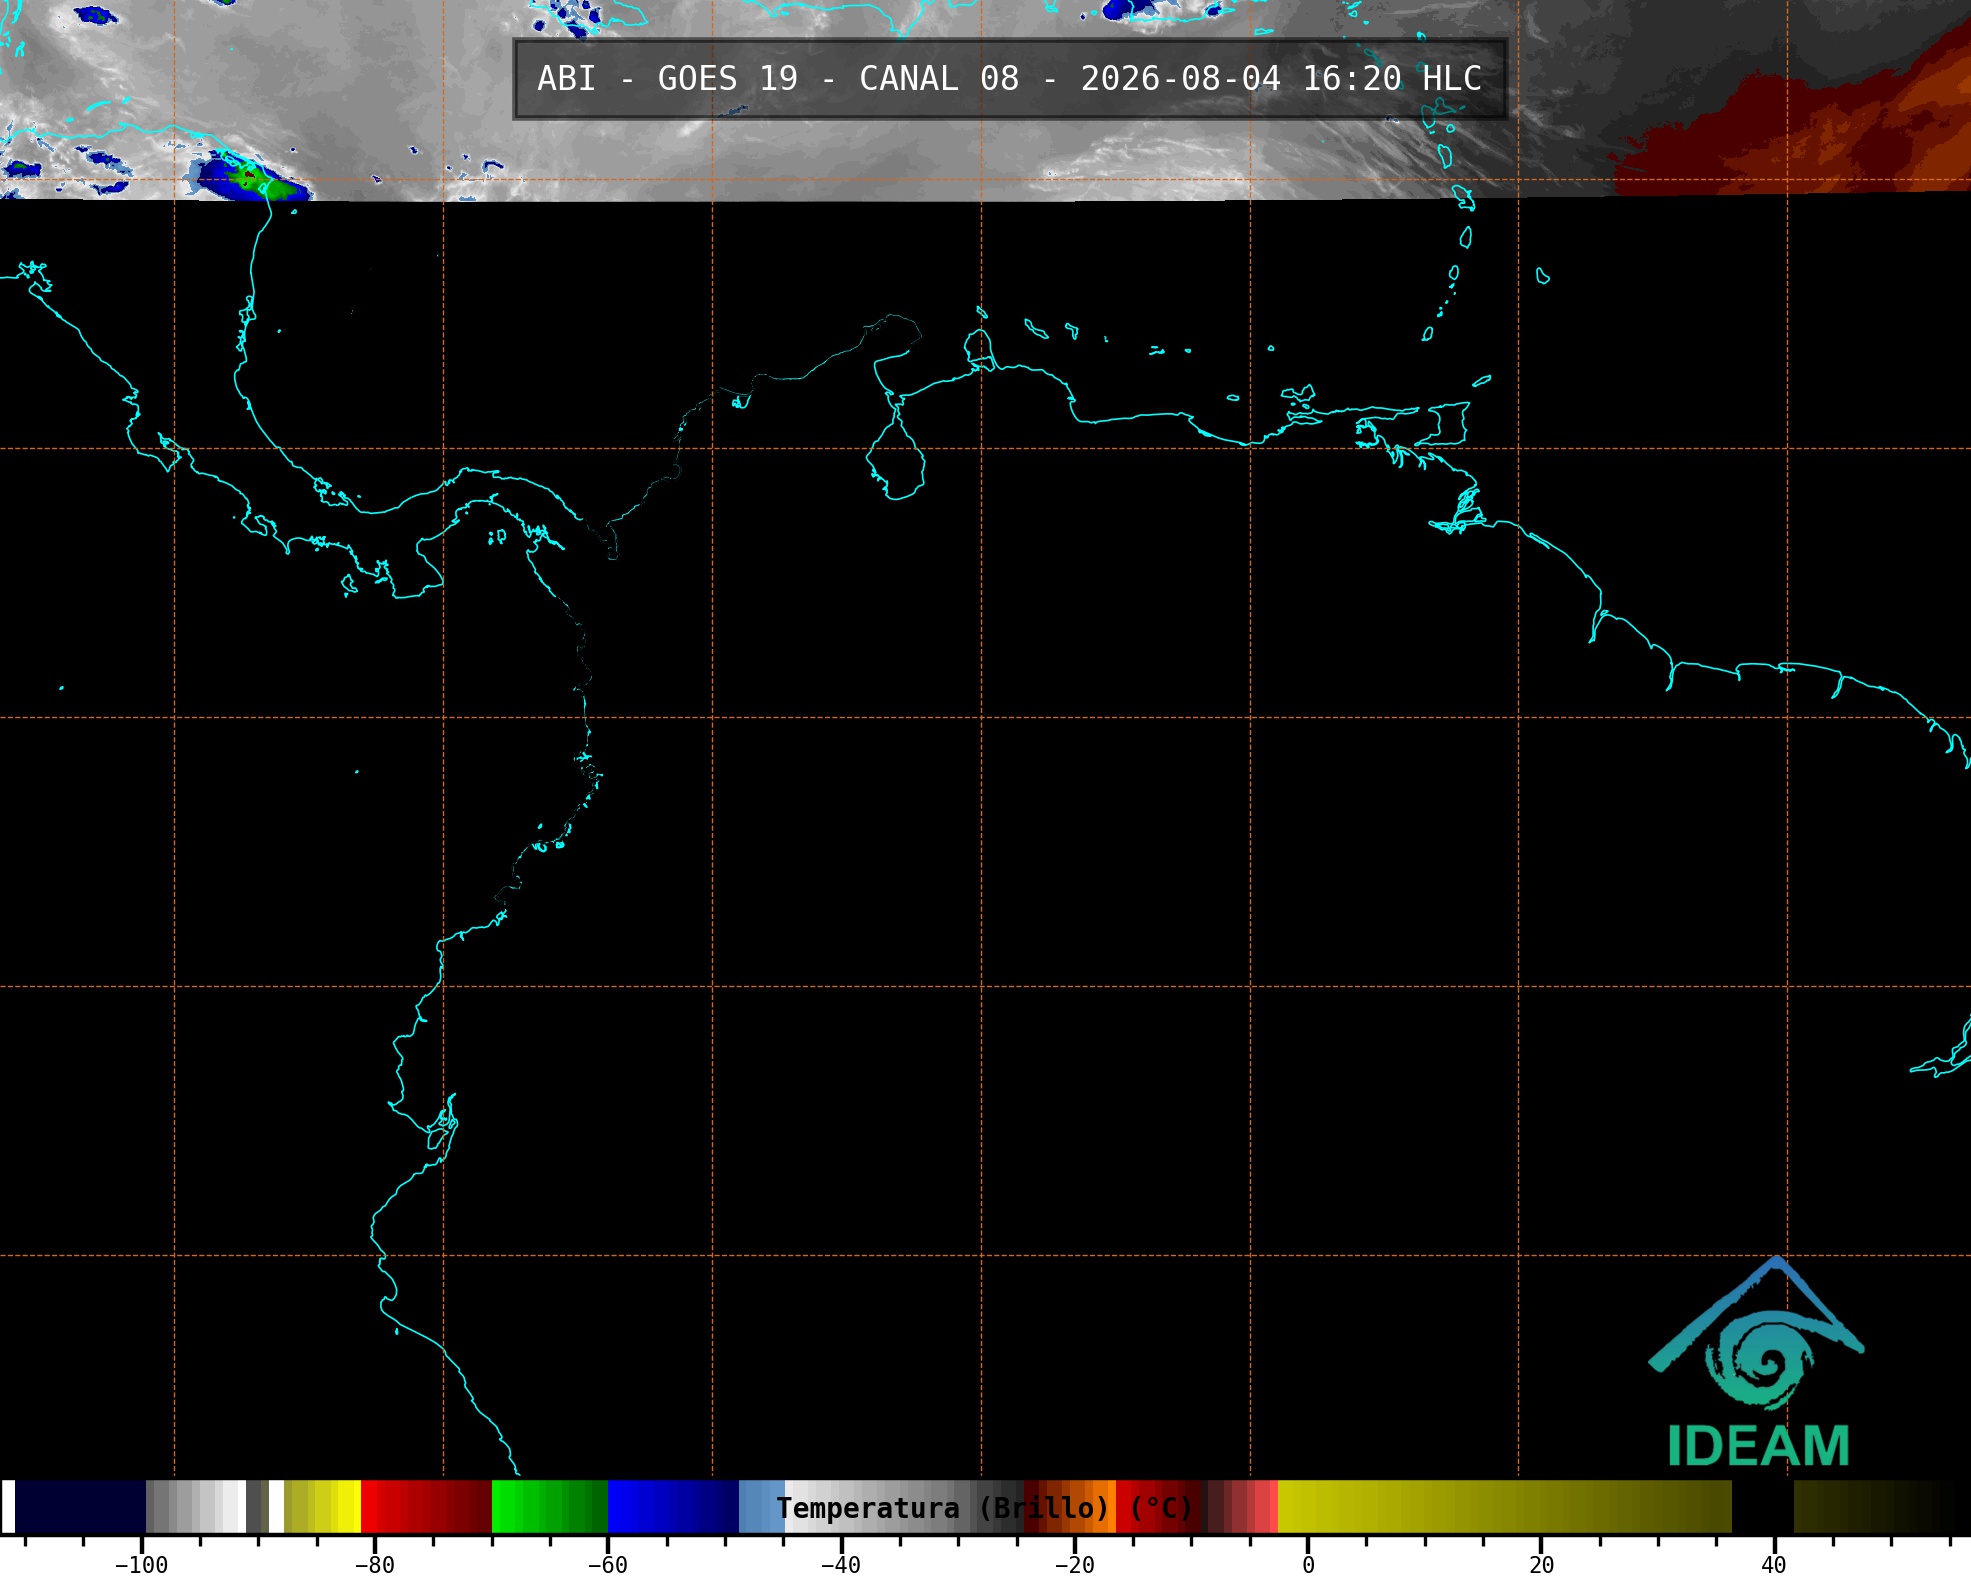Viewport: 1971px width, 1577px height.
Task: Click the -80 scale label
Action: click(374, 1565)
